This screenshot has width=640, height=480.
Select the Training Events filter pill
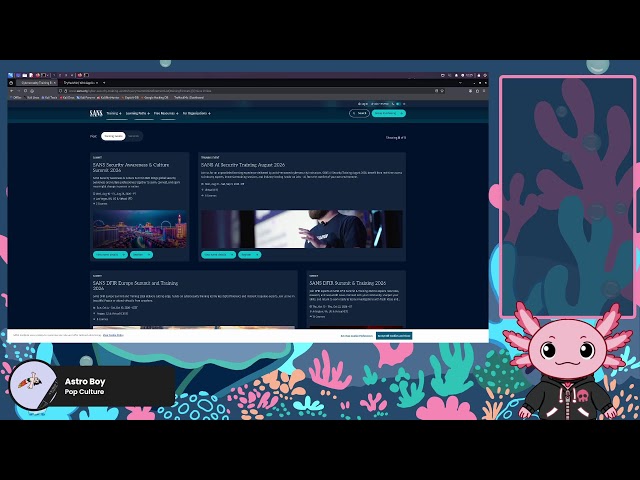click(113, 136)
